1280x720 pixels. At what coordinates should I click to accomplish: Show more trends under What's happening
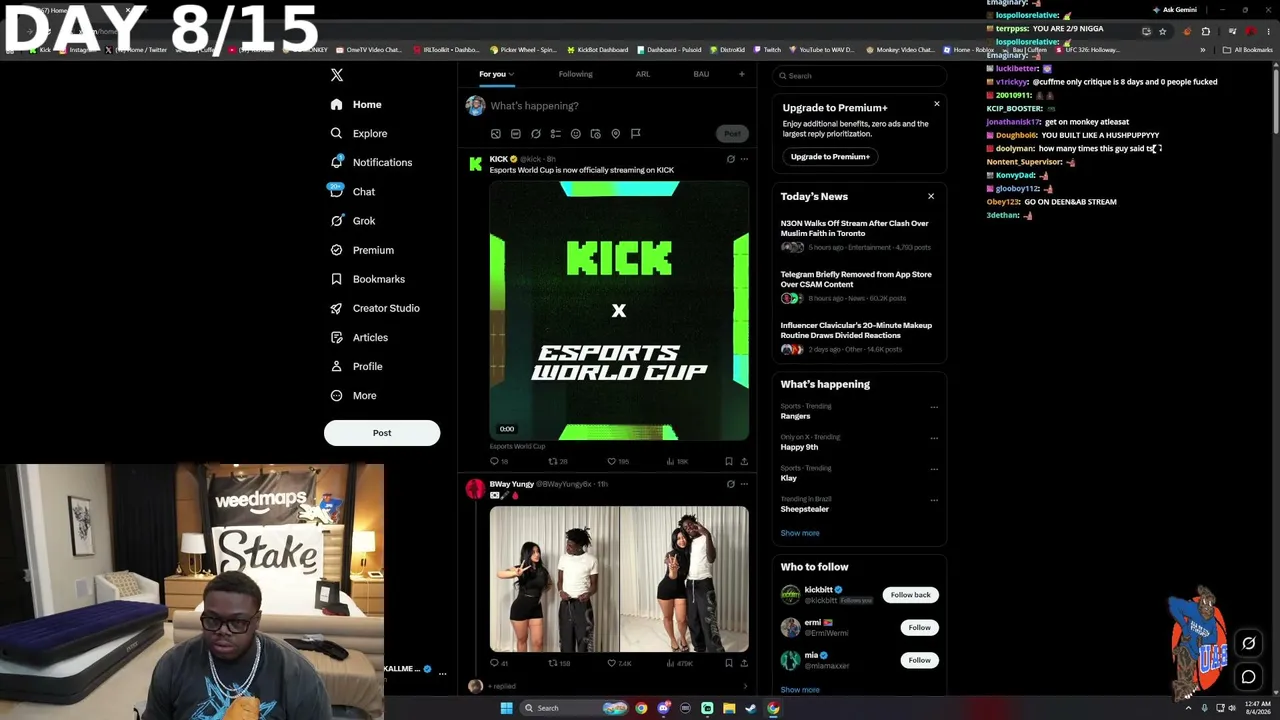click(800, 533)
